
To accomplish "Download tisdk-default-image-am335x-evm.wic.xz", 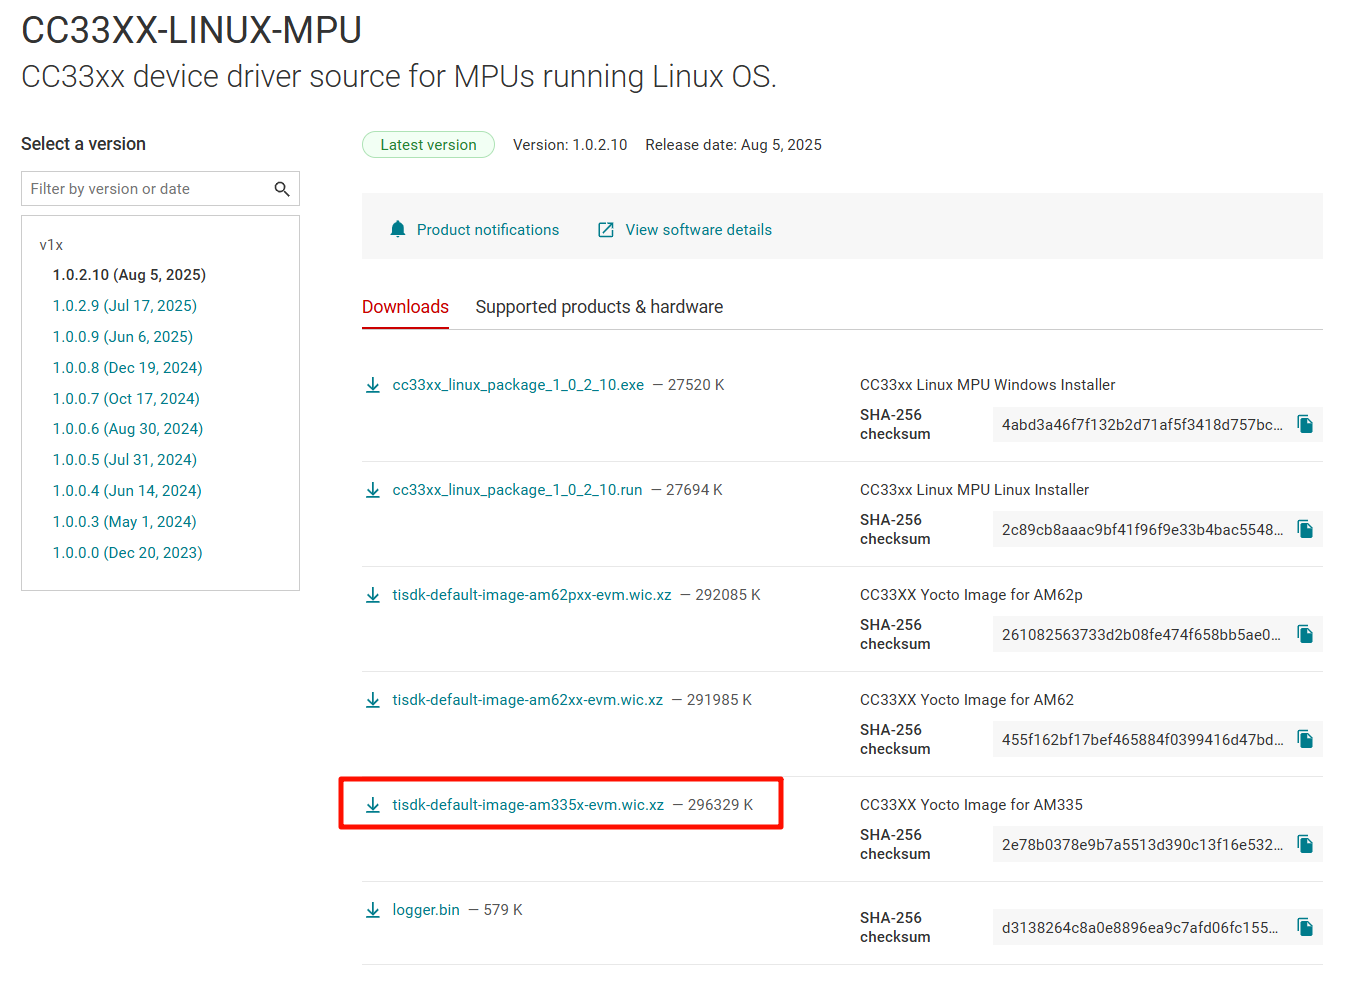I will tap(528, 805).
